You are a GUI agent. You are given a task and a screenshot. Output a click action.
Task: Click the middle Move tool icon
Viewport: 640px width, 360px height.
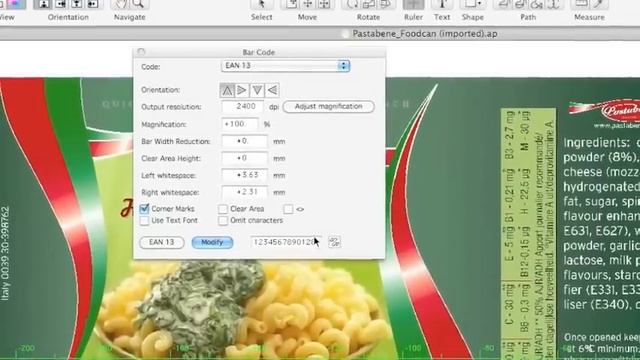click(x=308, y=4)
